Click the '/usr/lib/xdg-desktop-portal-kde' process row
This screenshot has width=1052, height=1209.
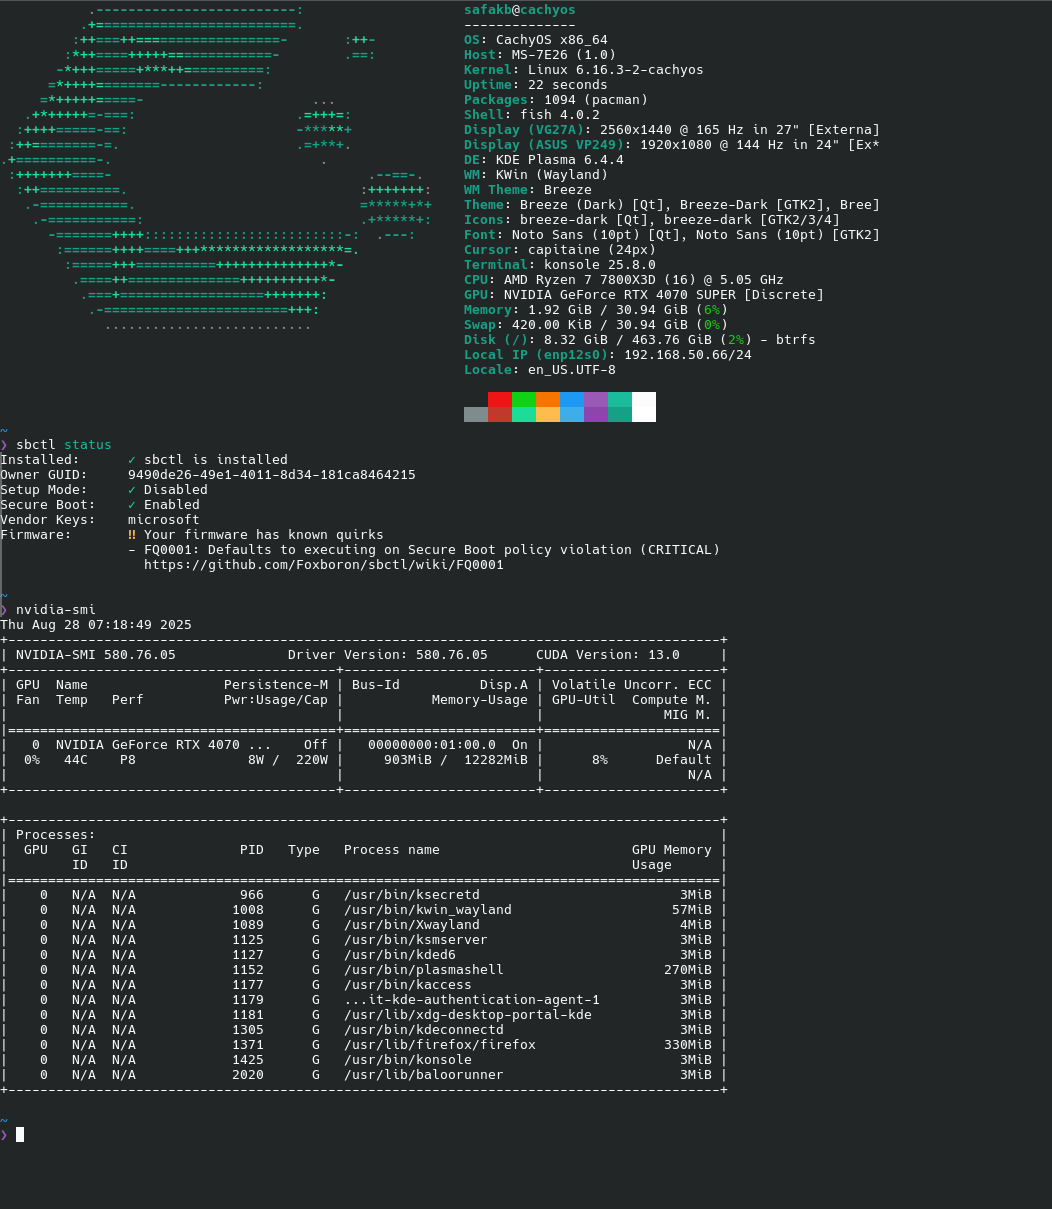[x=364, y=1015]
